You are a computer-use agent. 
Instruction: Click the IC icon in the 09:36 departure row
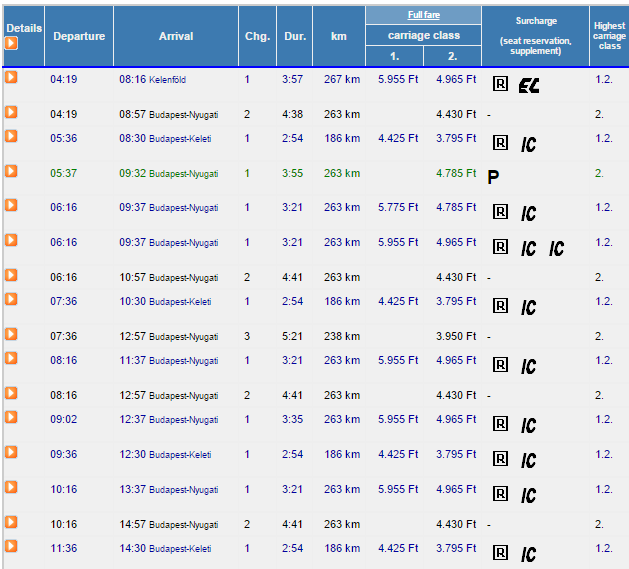[x=528, y=460]
